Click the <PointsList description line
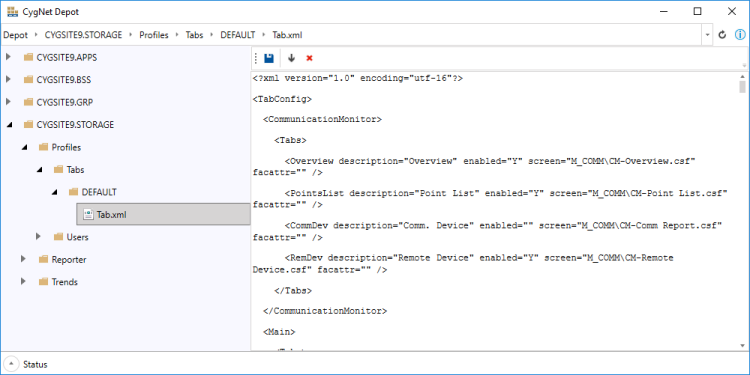Image resolution: width=750 pixels, height=375 pixels. pos(506,194)
